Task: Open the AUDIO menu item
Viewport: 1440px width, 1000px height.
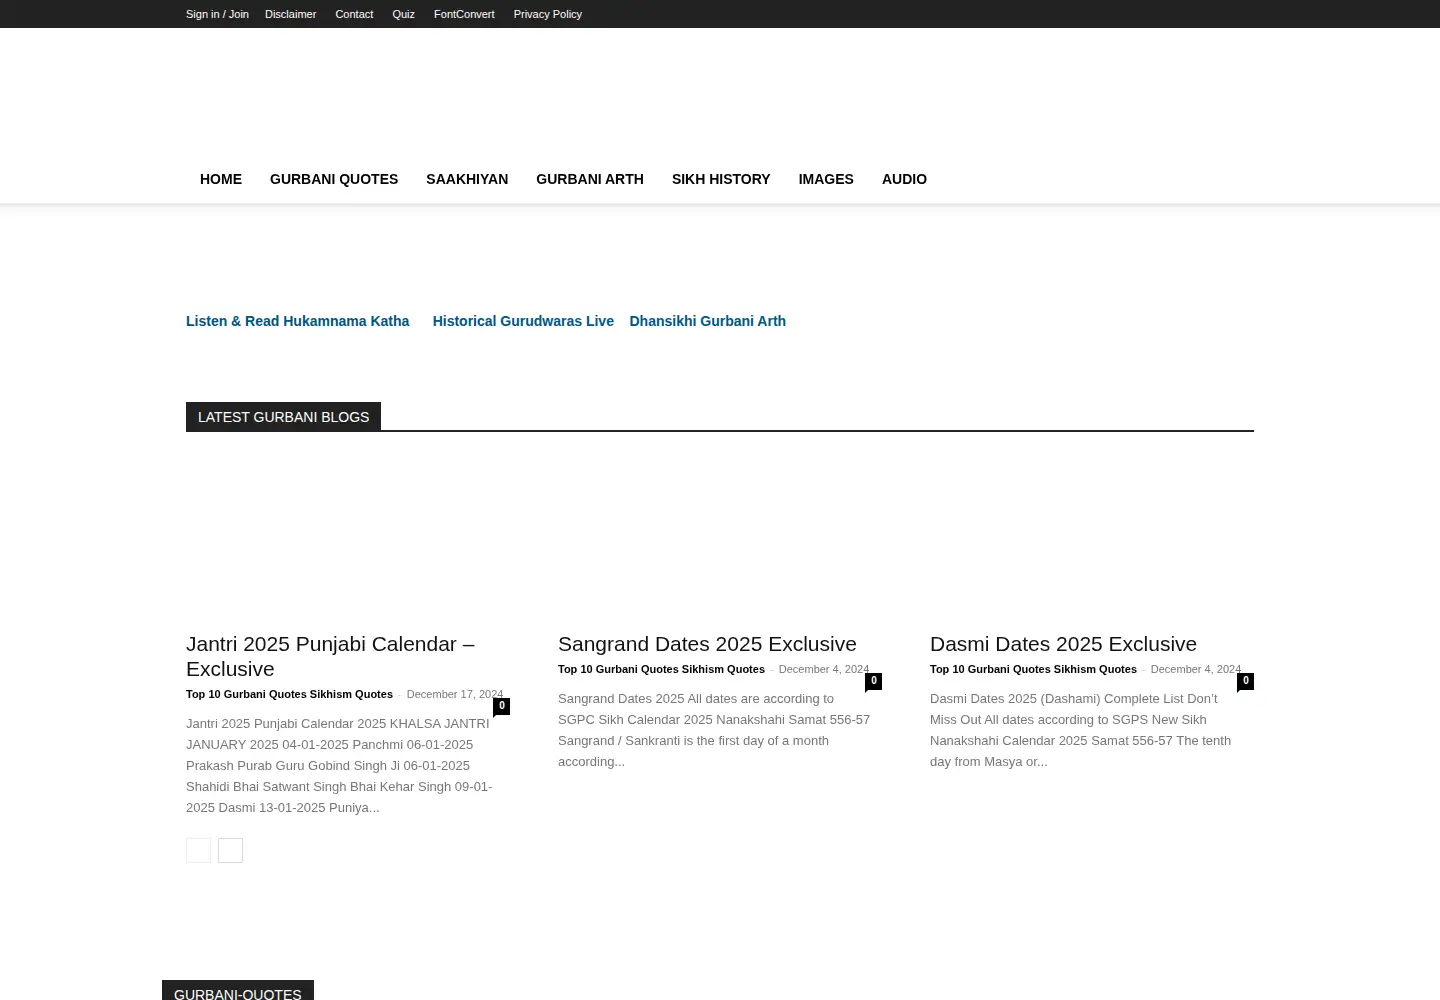Action: pyautogui.click(x=904, y=179)
